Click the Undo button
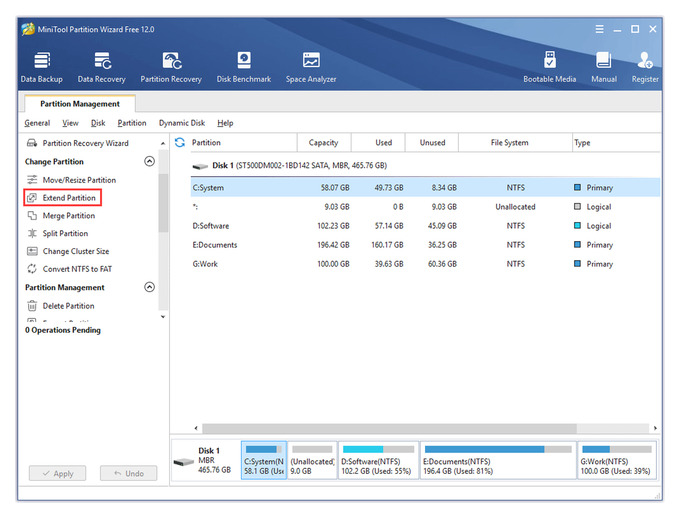The image size is (680, 518). point(128,473)
